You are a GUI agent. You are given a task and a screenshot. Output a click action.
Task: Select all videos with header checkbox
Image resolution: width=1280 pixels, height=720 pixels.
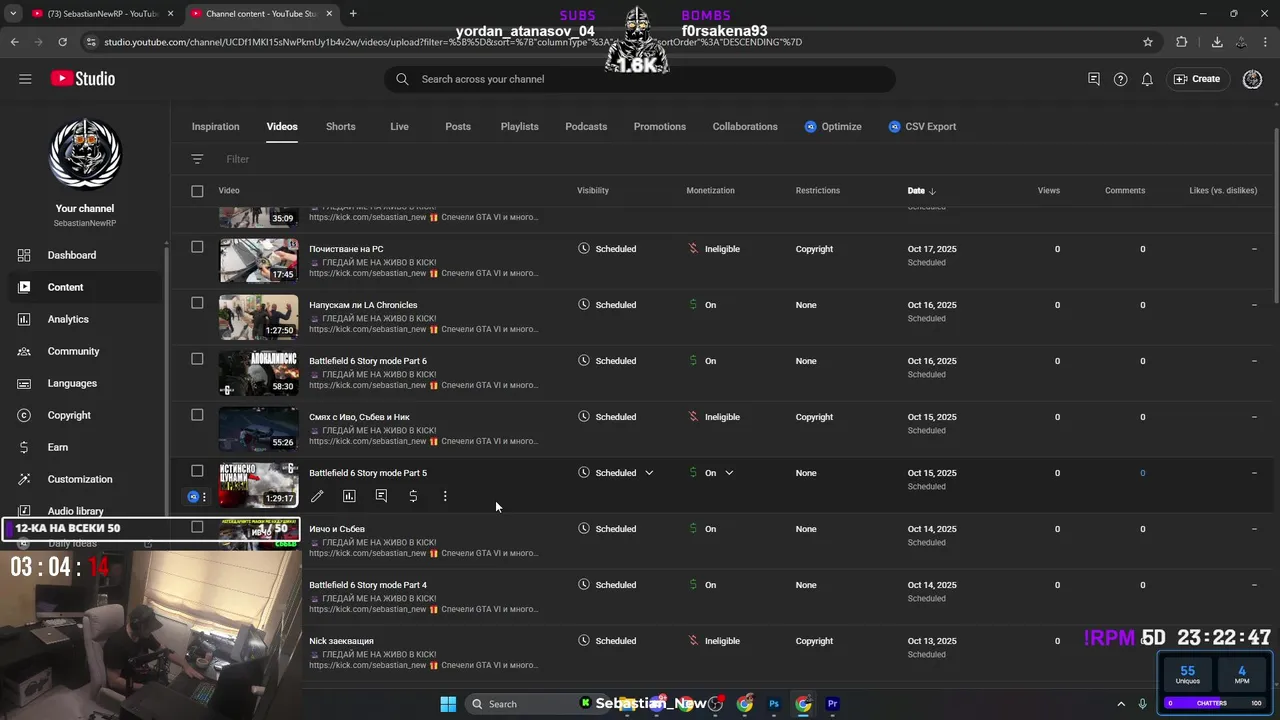point(197,191)
